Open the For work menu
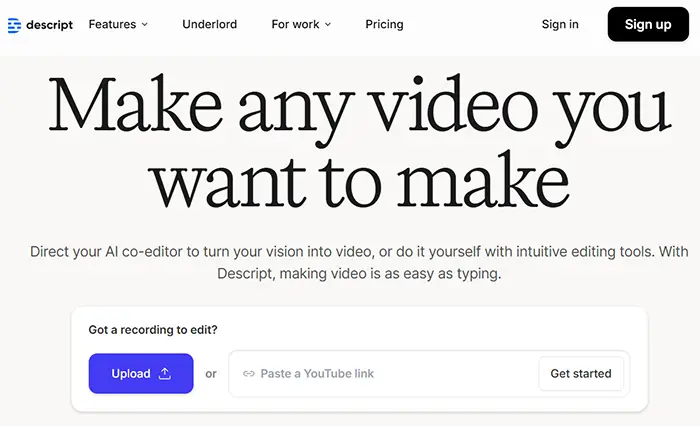The image size is (700, 426). (x=295, y=24)
